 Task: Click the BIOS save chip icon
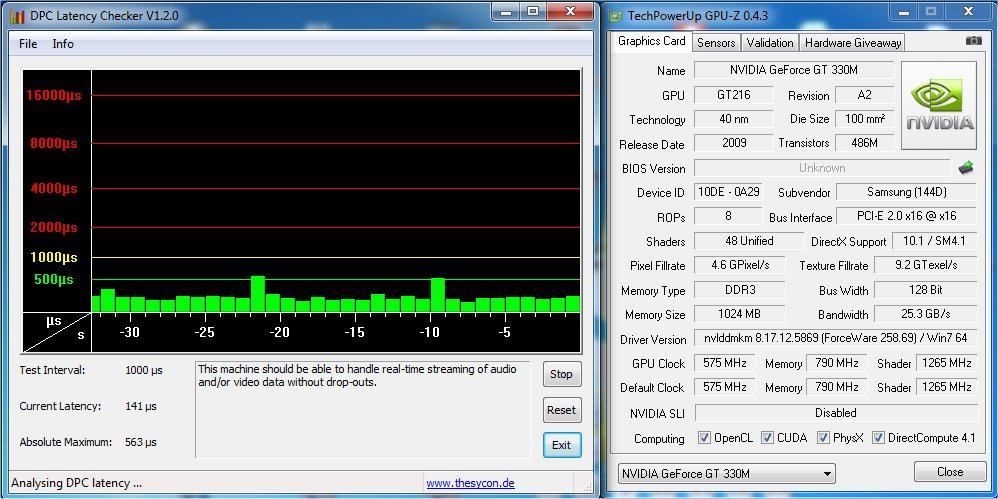click(966, 168)
